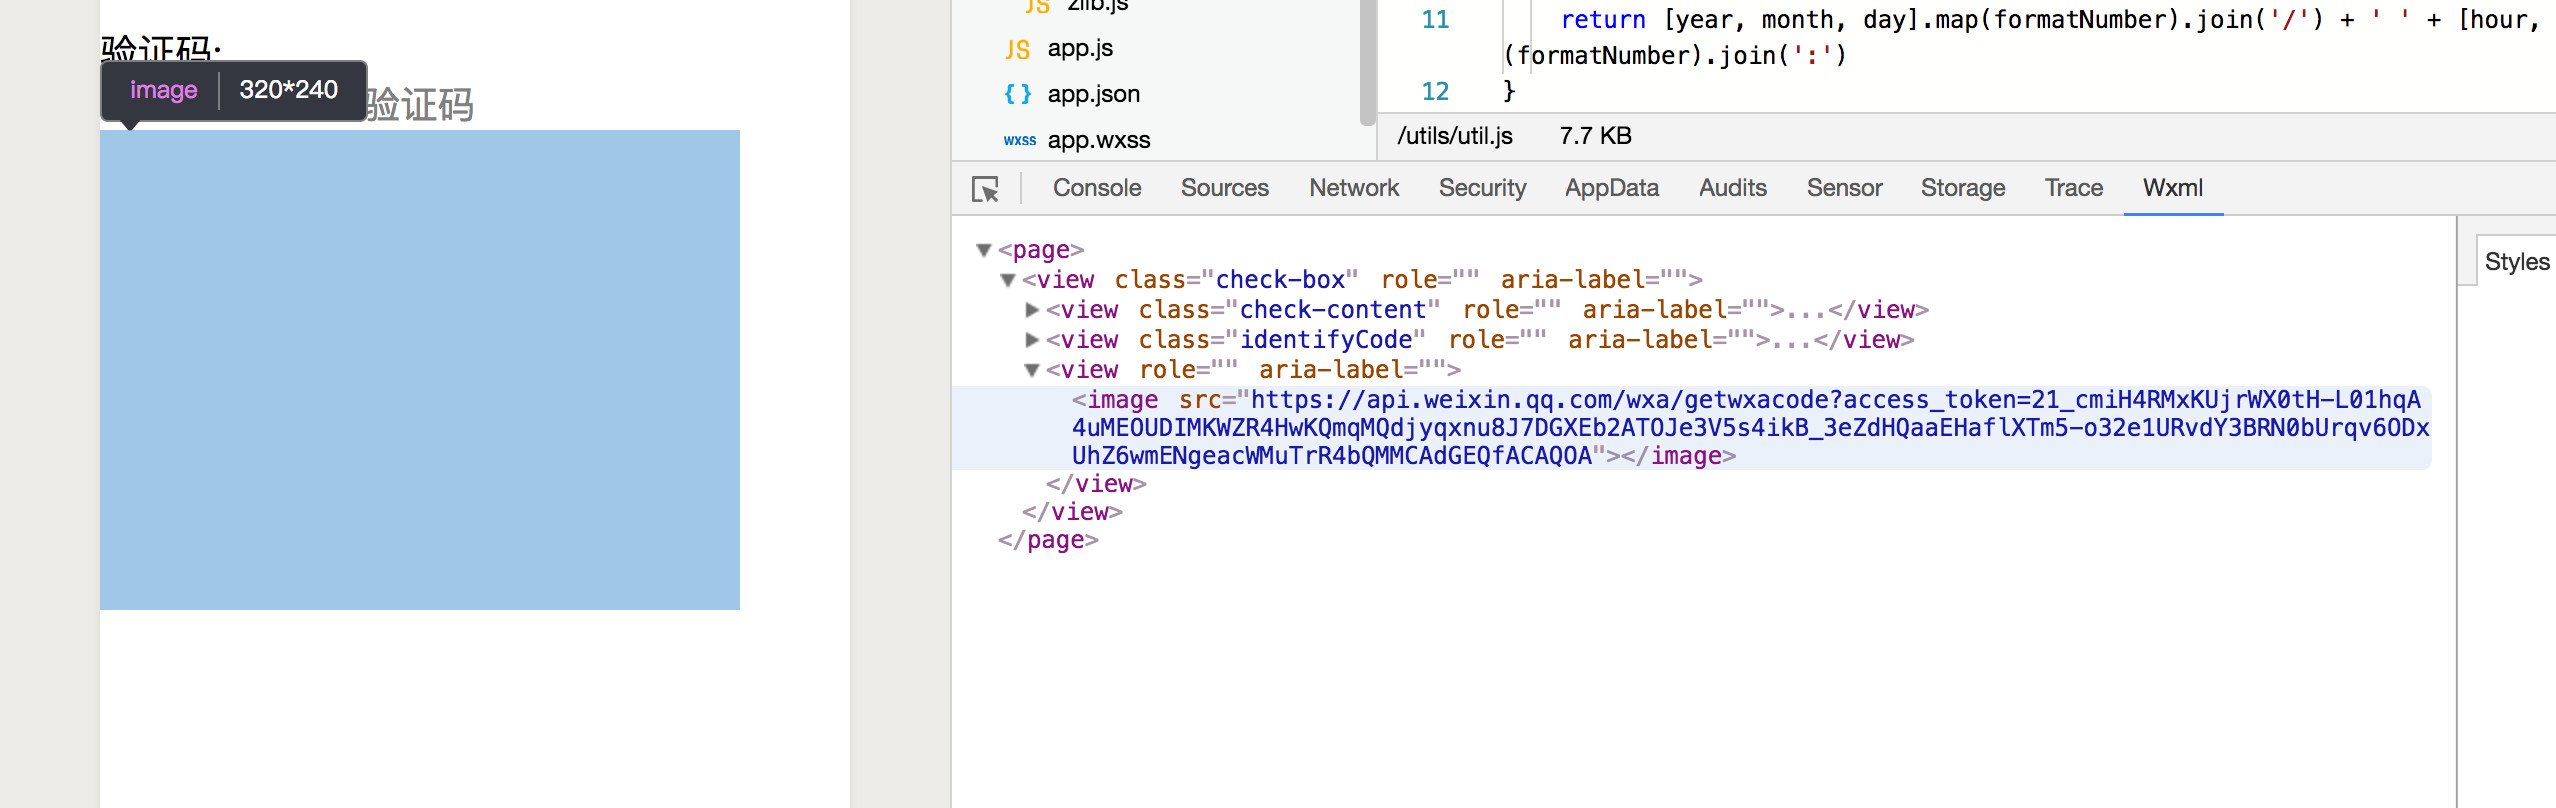The width and height of the screenshot is (2556, 808).
Task: Select the Security tab
Action: click(1482, 188)
